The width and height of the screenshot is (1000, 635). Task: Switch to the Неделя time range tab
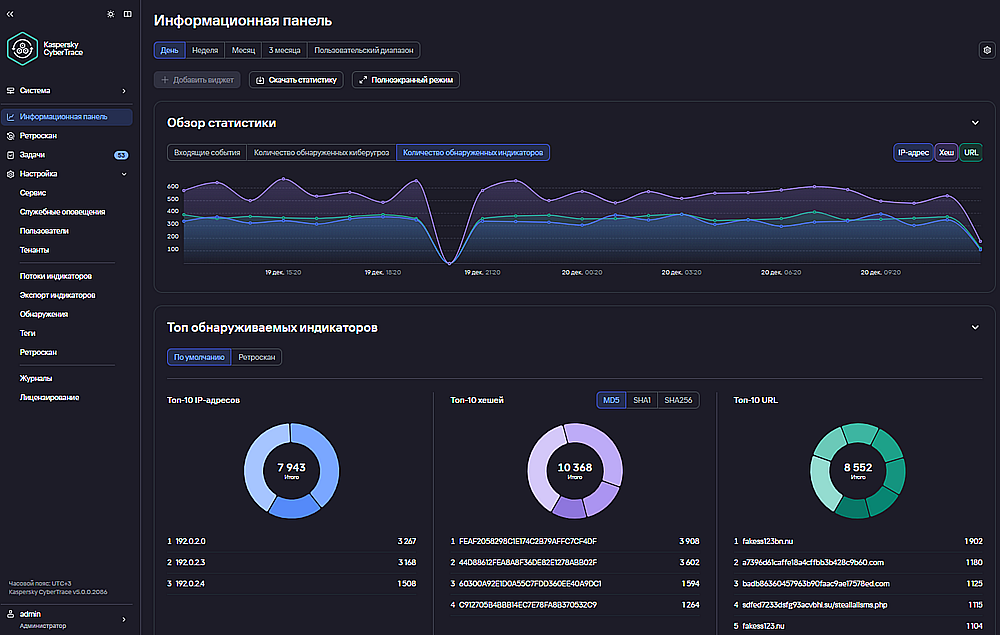[x=205, y=50]
